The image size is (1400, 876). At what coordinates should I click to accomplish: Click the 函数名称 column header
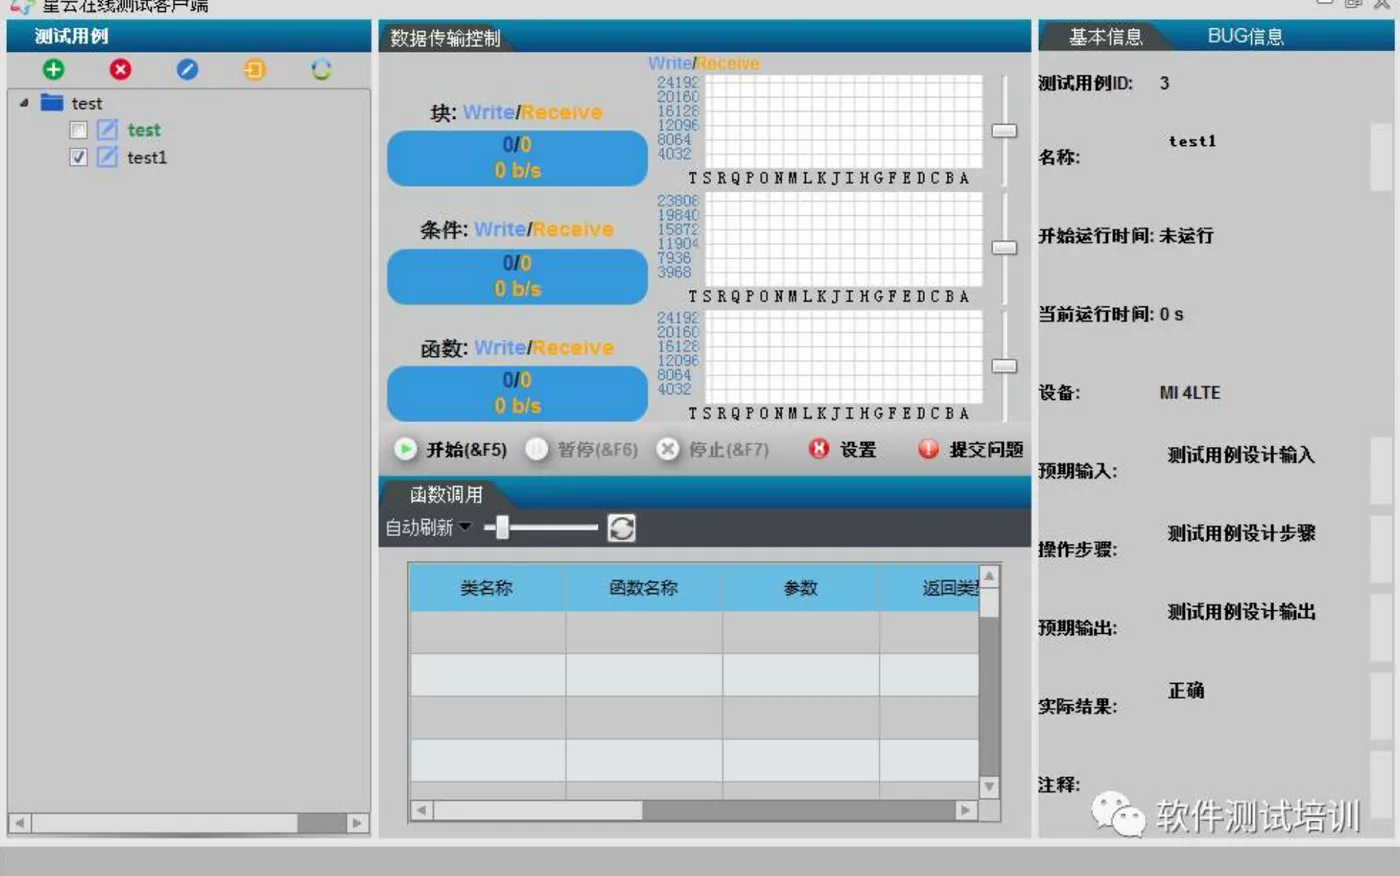[644, 588]
